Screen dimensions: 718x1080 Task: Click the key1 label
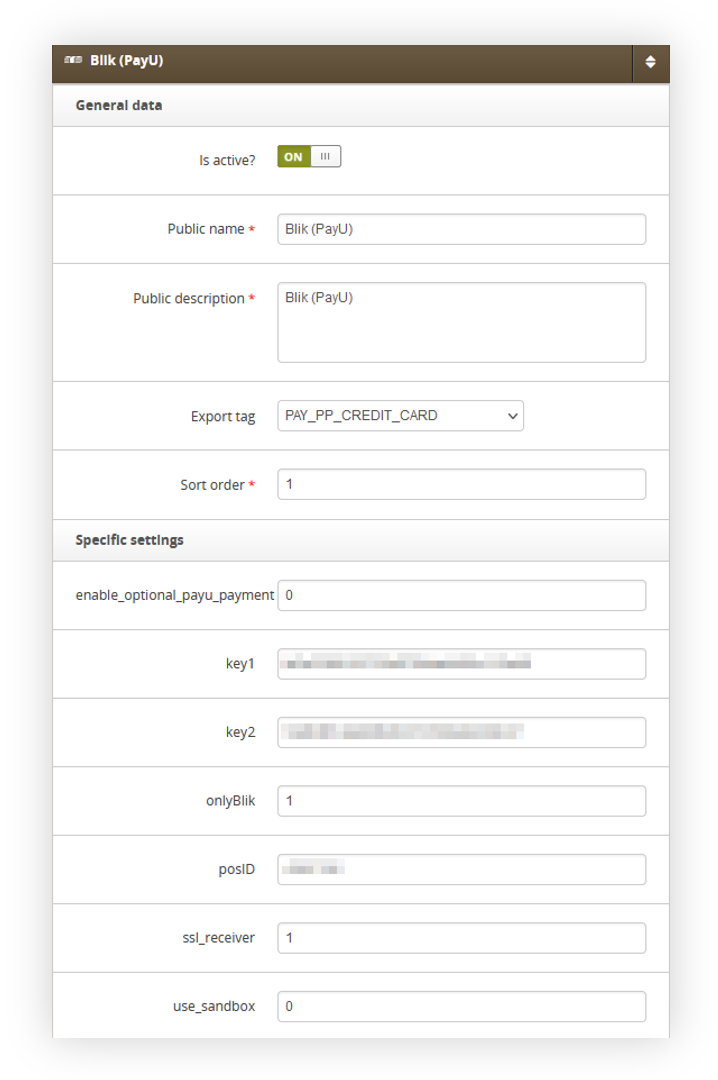click(240, 663)
